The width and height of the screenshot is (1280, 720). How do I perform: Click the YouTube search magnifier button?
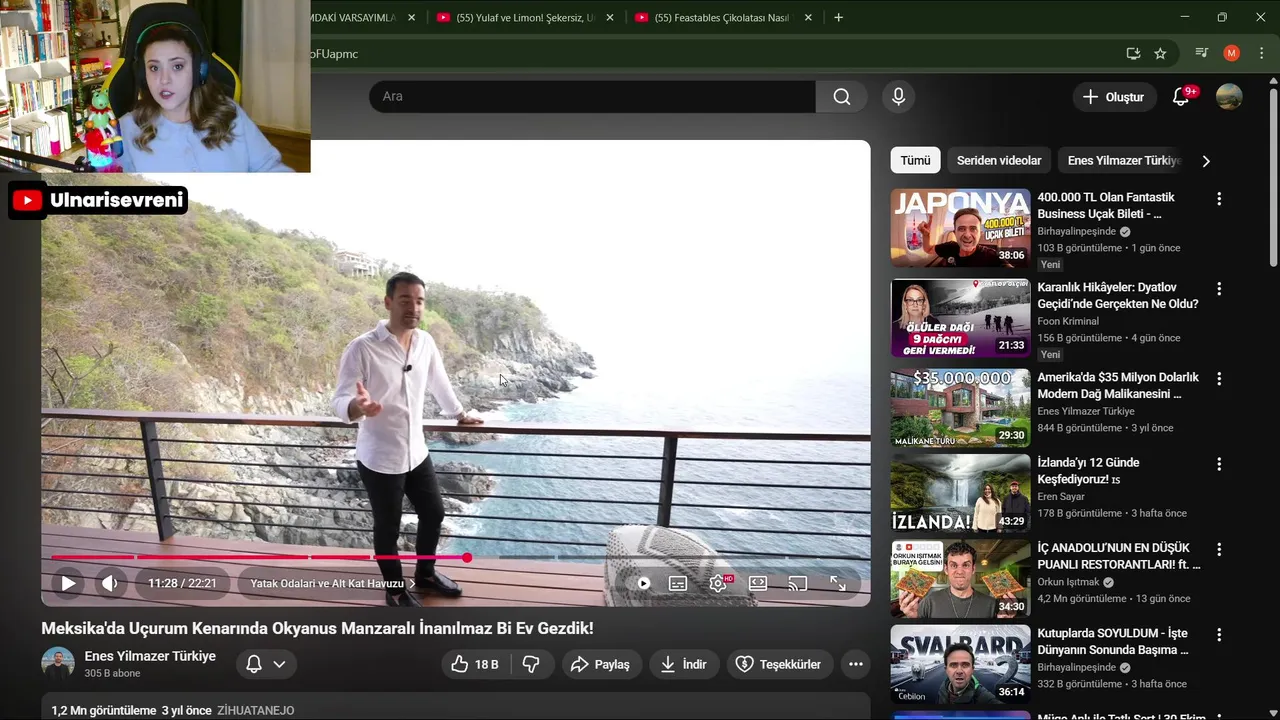tap(842, 97)
